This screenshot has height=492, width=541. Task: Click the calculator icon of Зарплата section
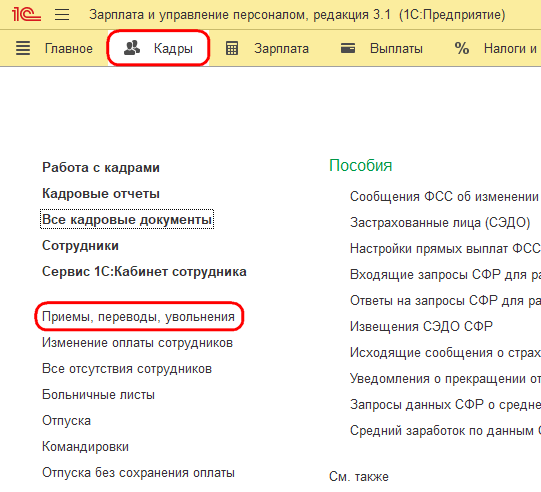pos(232,48)
